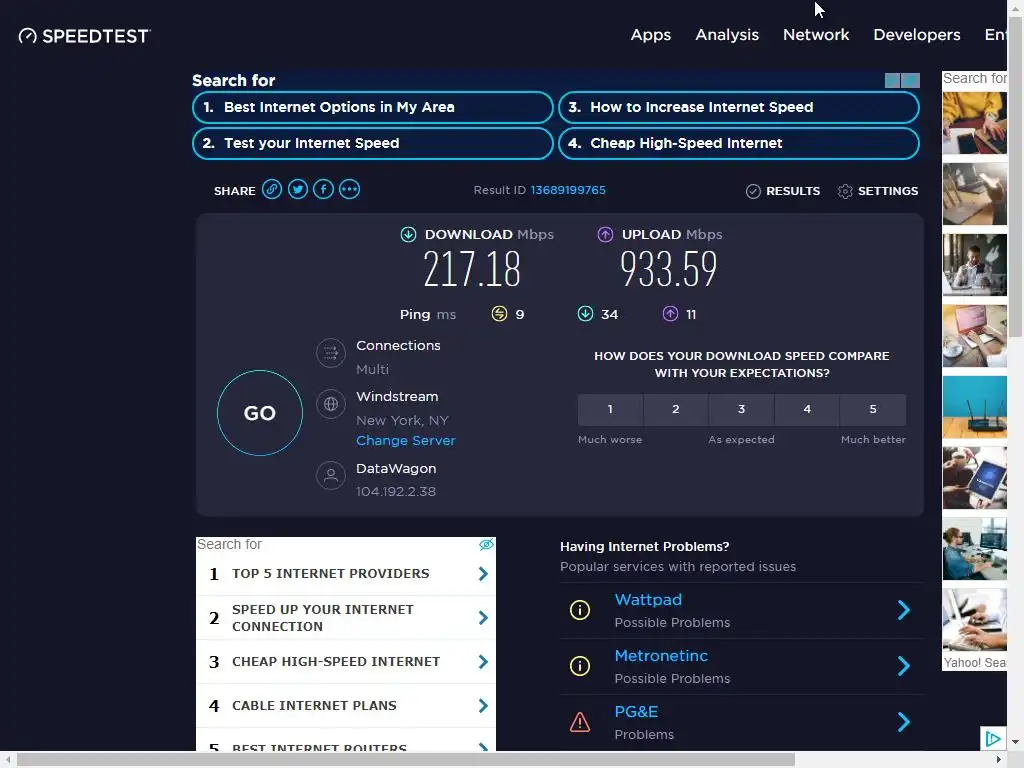
Task: Click Change Server link
Action: click(x=406, y=441)
